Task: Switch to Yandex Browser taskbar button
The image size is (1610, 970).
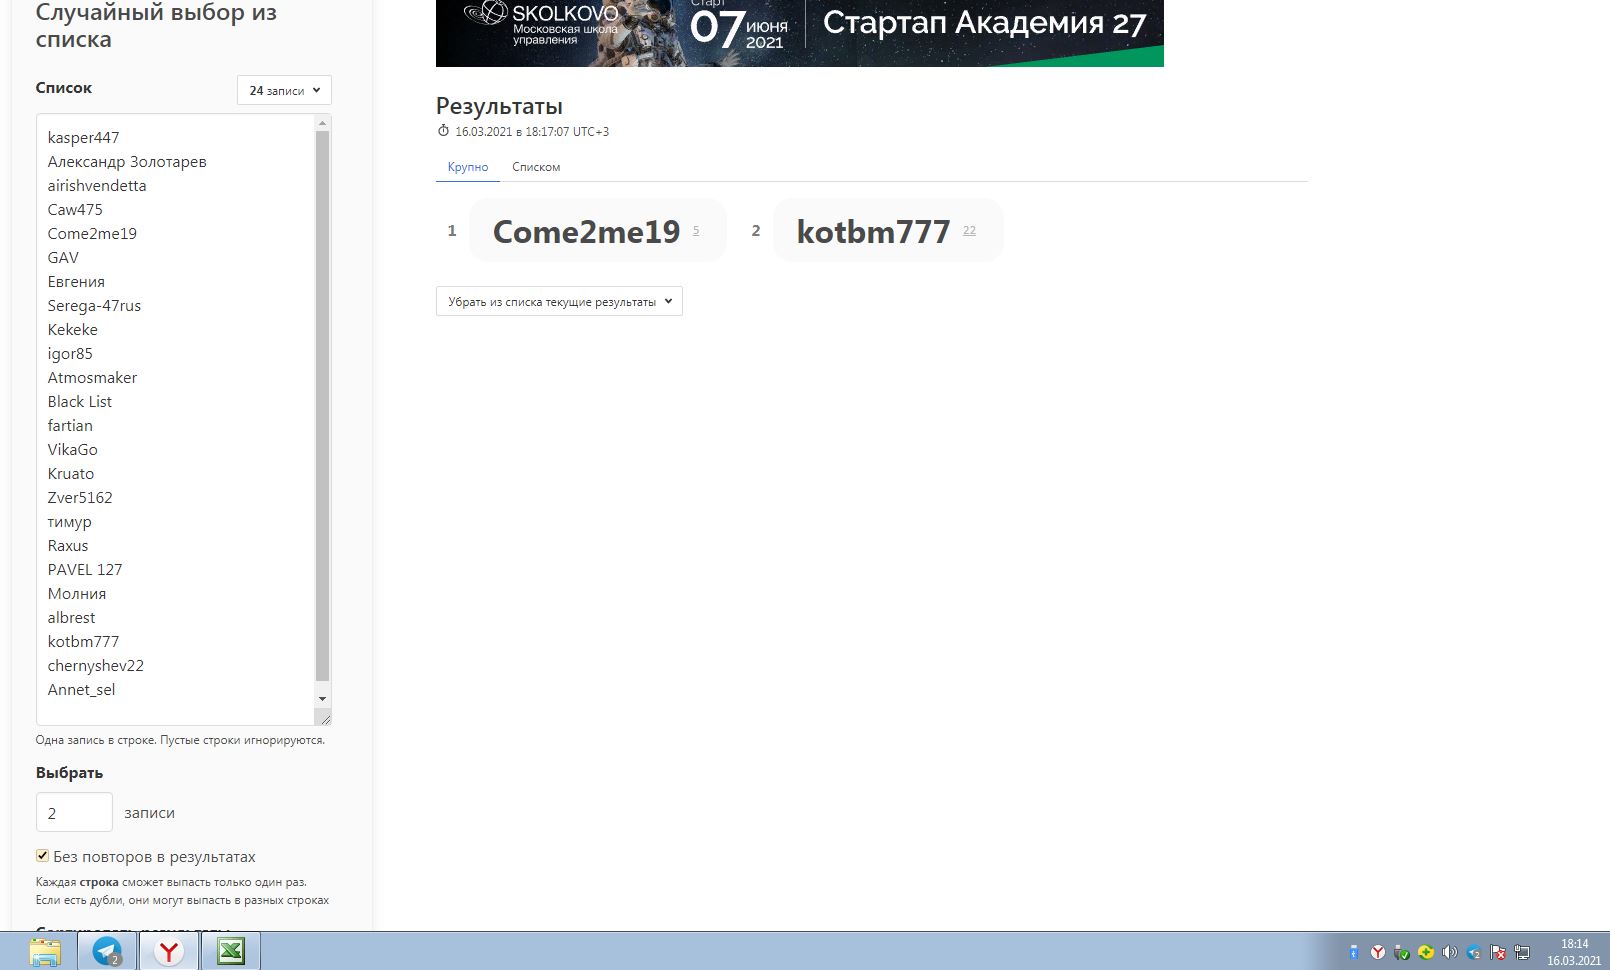Action: point(169,952)
